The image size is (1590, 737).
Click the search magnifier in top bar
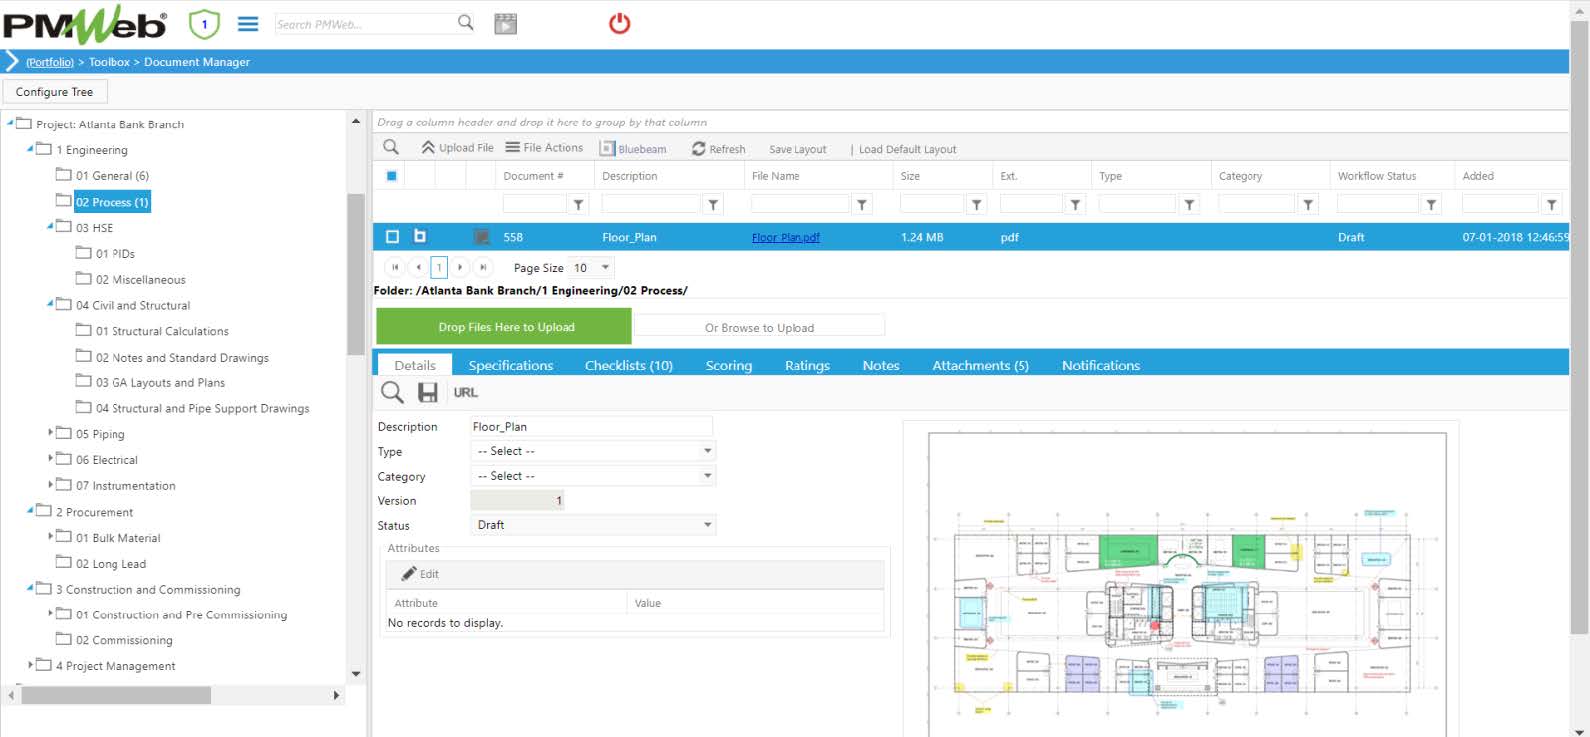coord(466,22)
